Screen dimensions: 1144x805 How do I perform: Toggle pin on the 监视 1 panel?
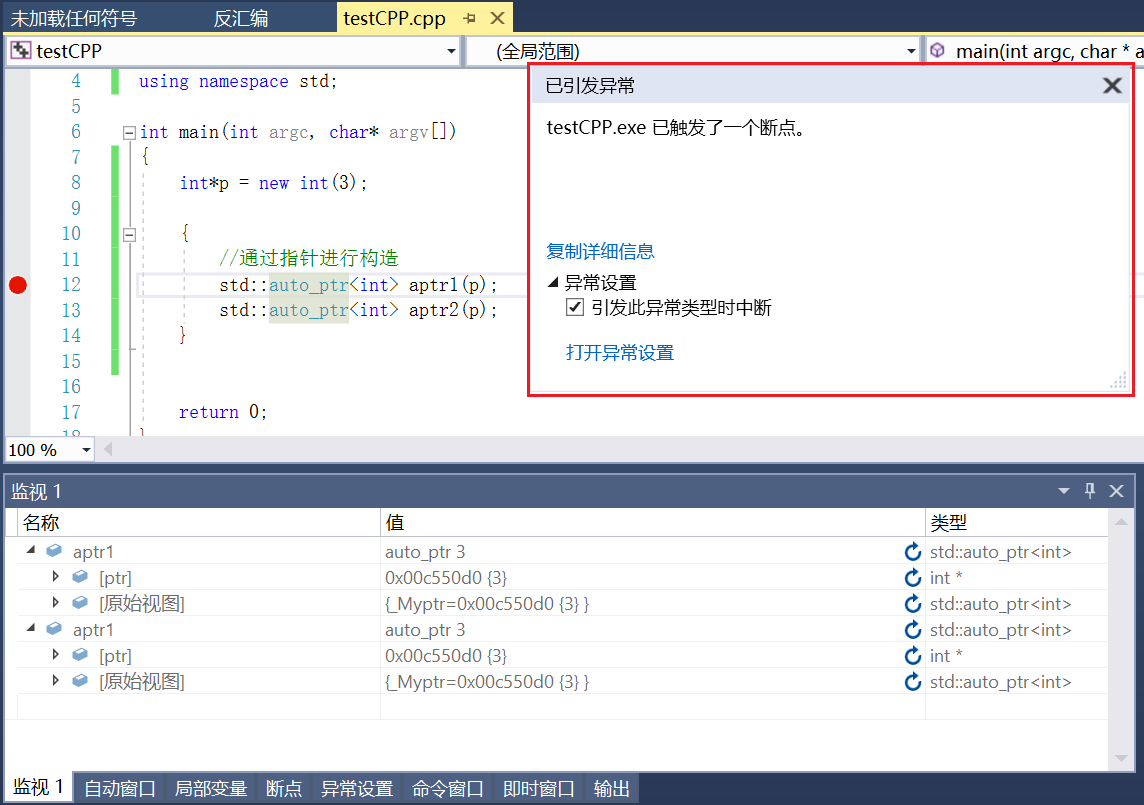[1090, 491]
